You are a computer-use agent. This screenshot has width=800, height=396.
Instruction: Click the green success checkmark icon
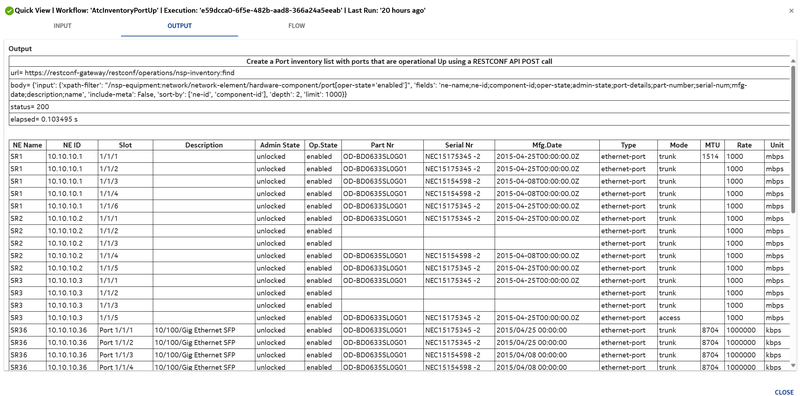9,11
